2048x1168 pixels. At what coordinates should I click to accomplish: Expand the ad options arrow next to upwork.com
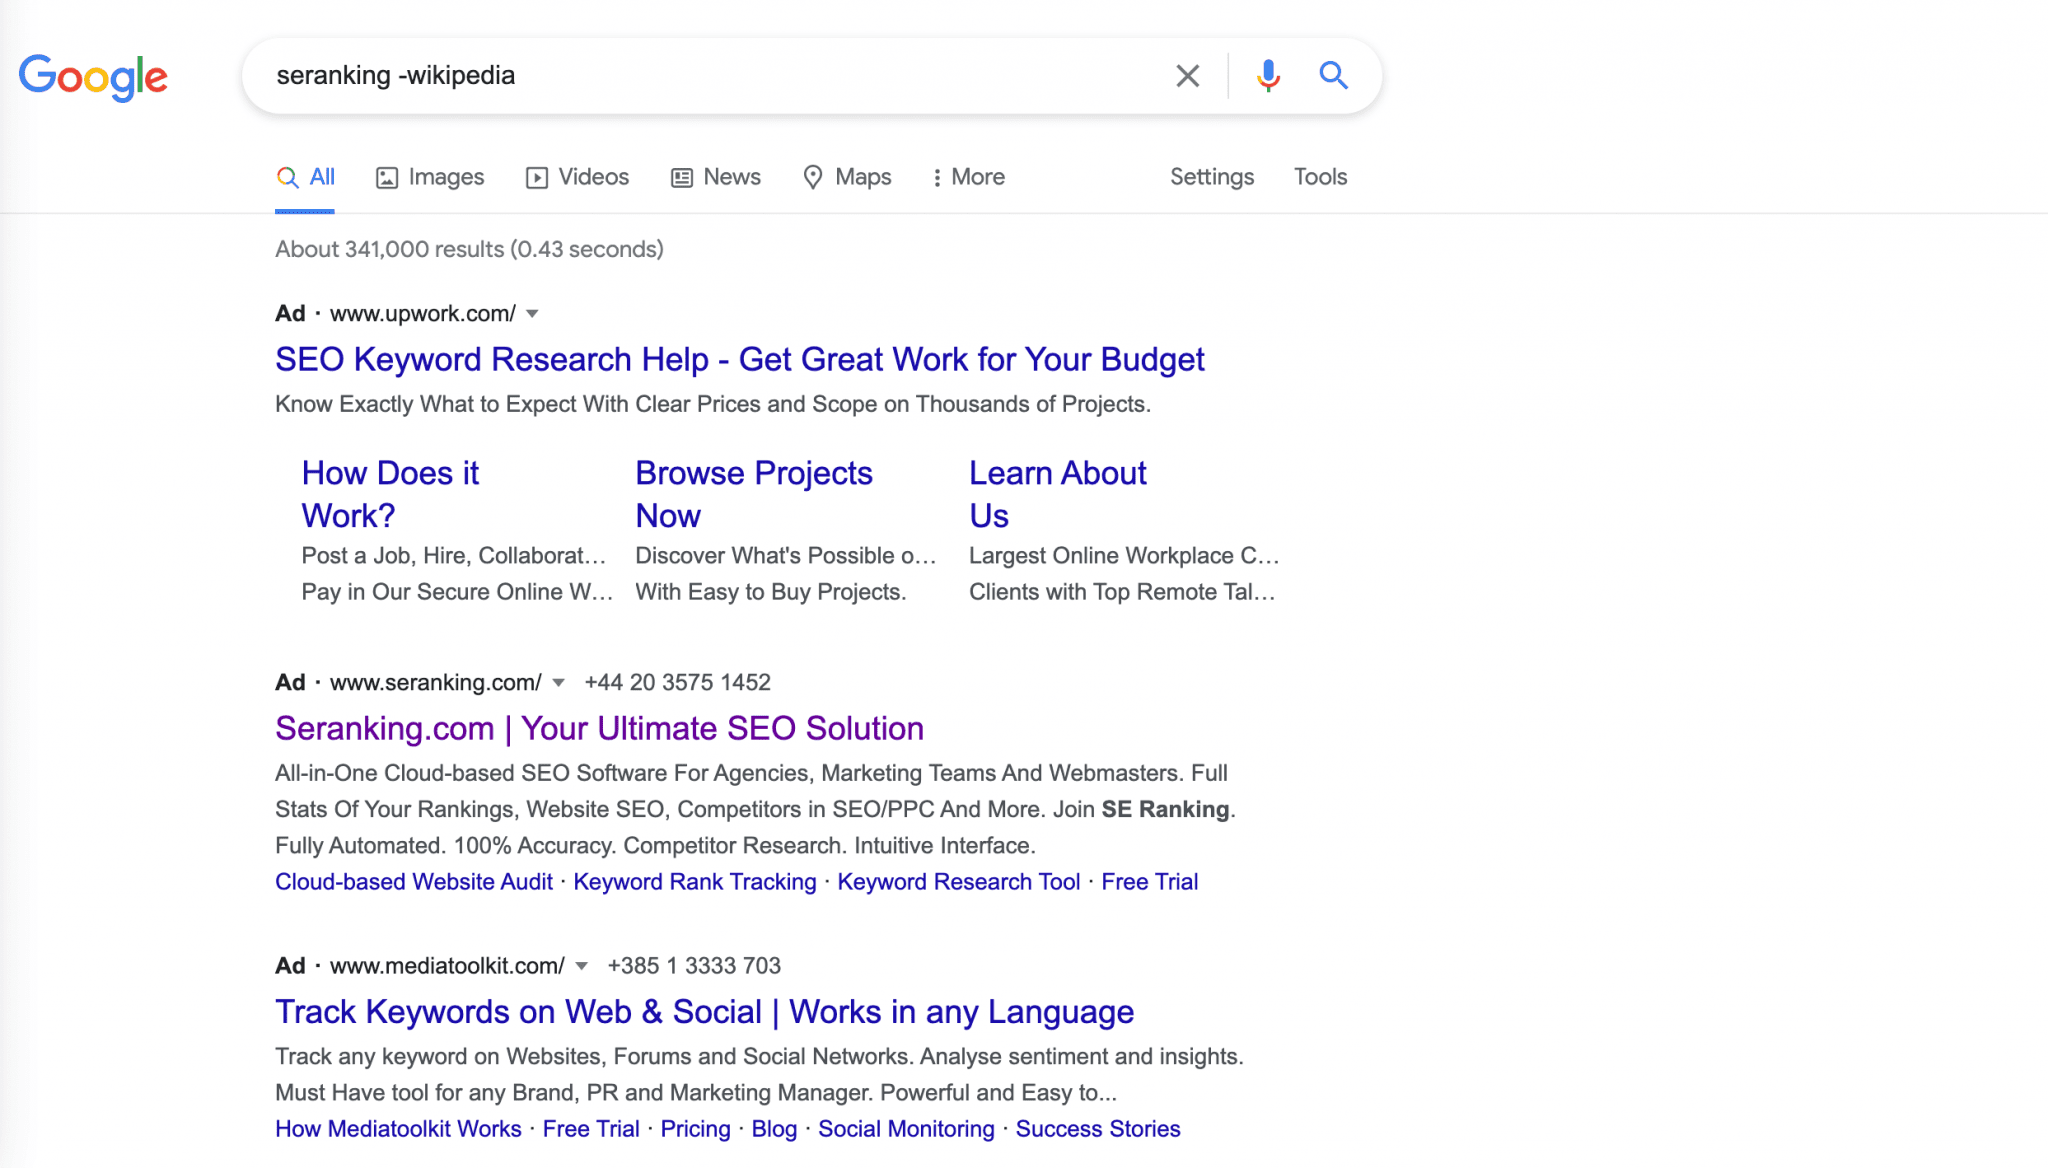pos(534,313)
